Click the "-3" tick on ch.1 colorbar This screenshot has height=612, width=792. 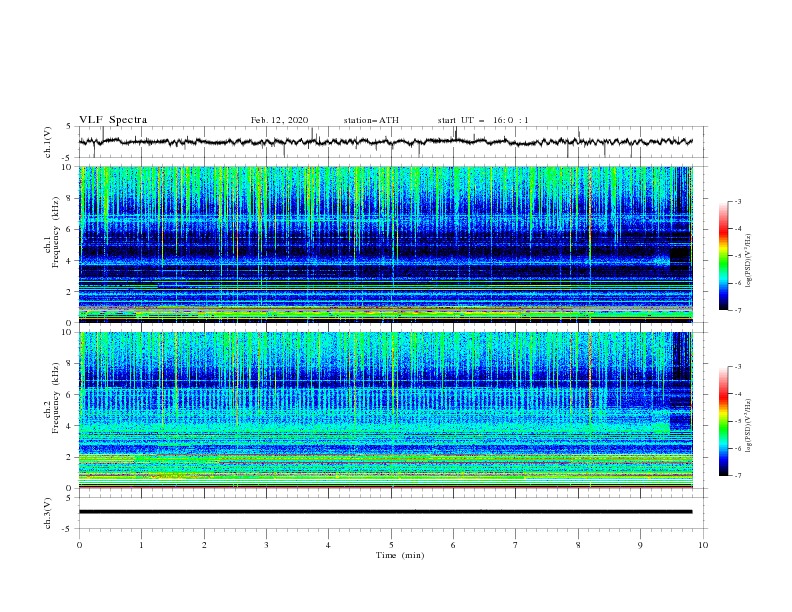tap(737, 201)
